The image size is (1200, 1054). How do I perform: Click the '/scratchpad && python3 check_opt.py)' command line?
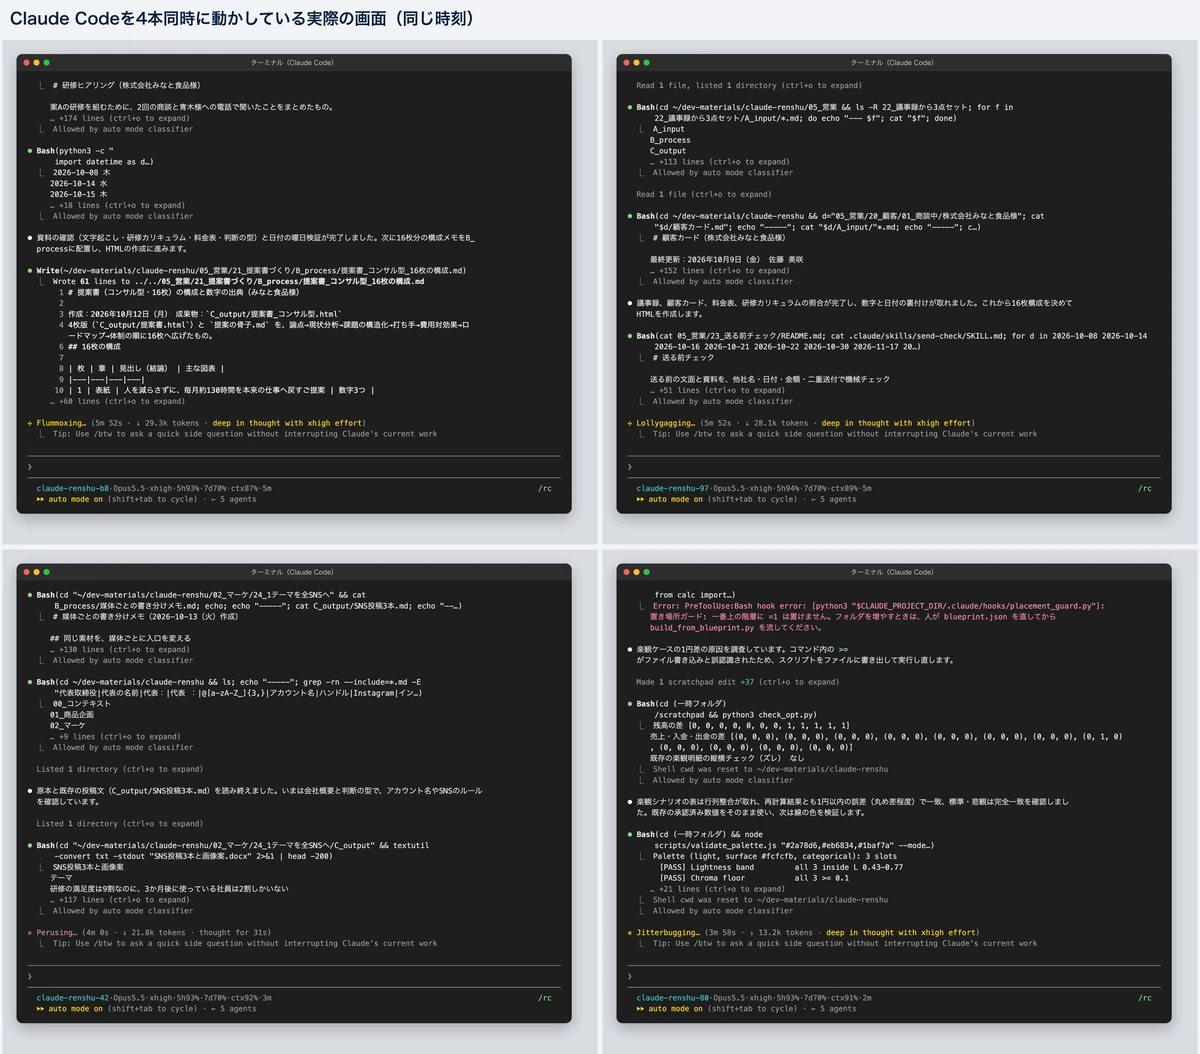[736, 715]
